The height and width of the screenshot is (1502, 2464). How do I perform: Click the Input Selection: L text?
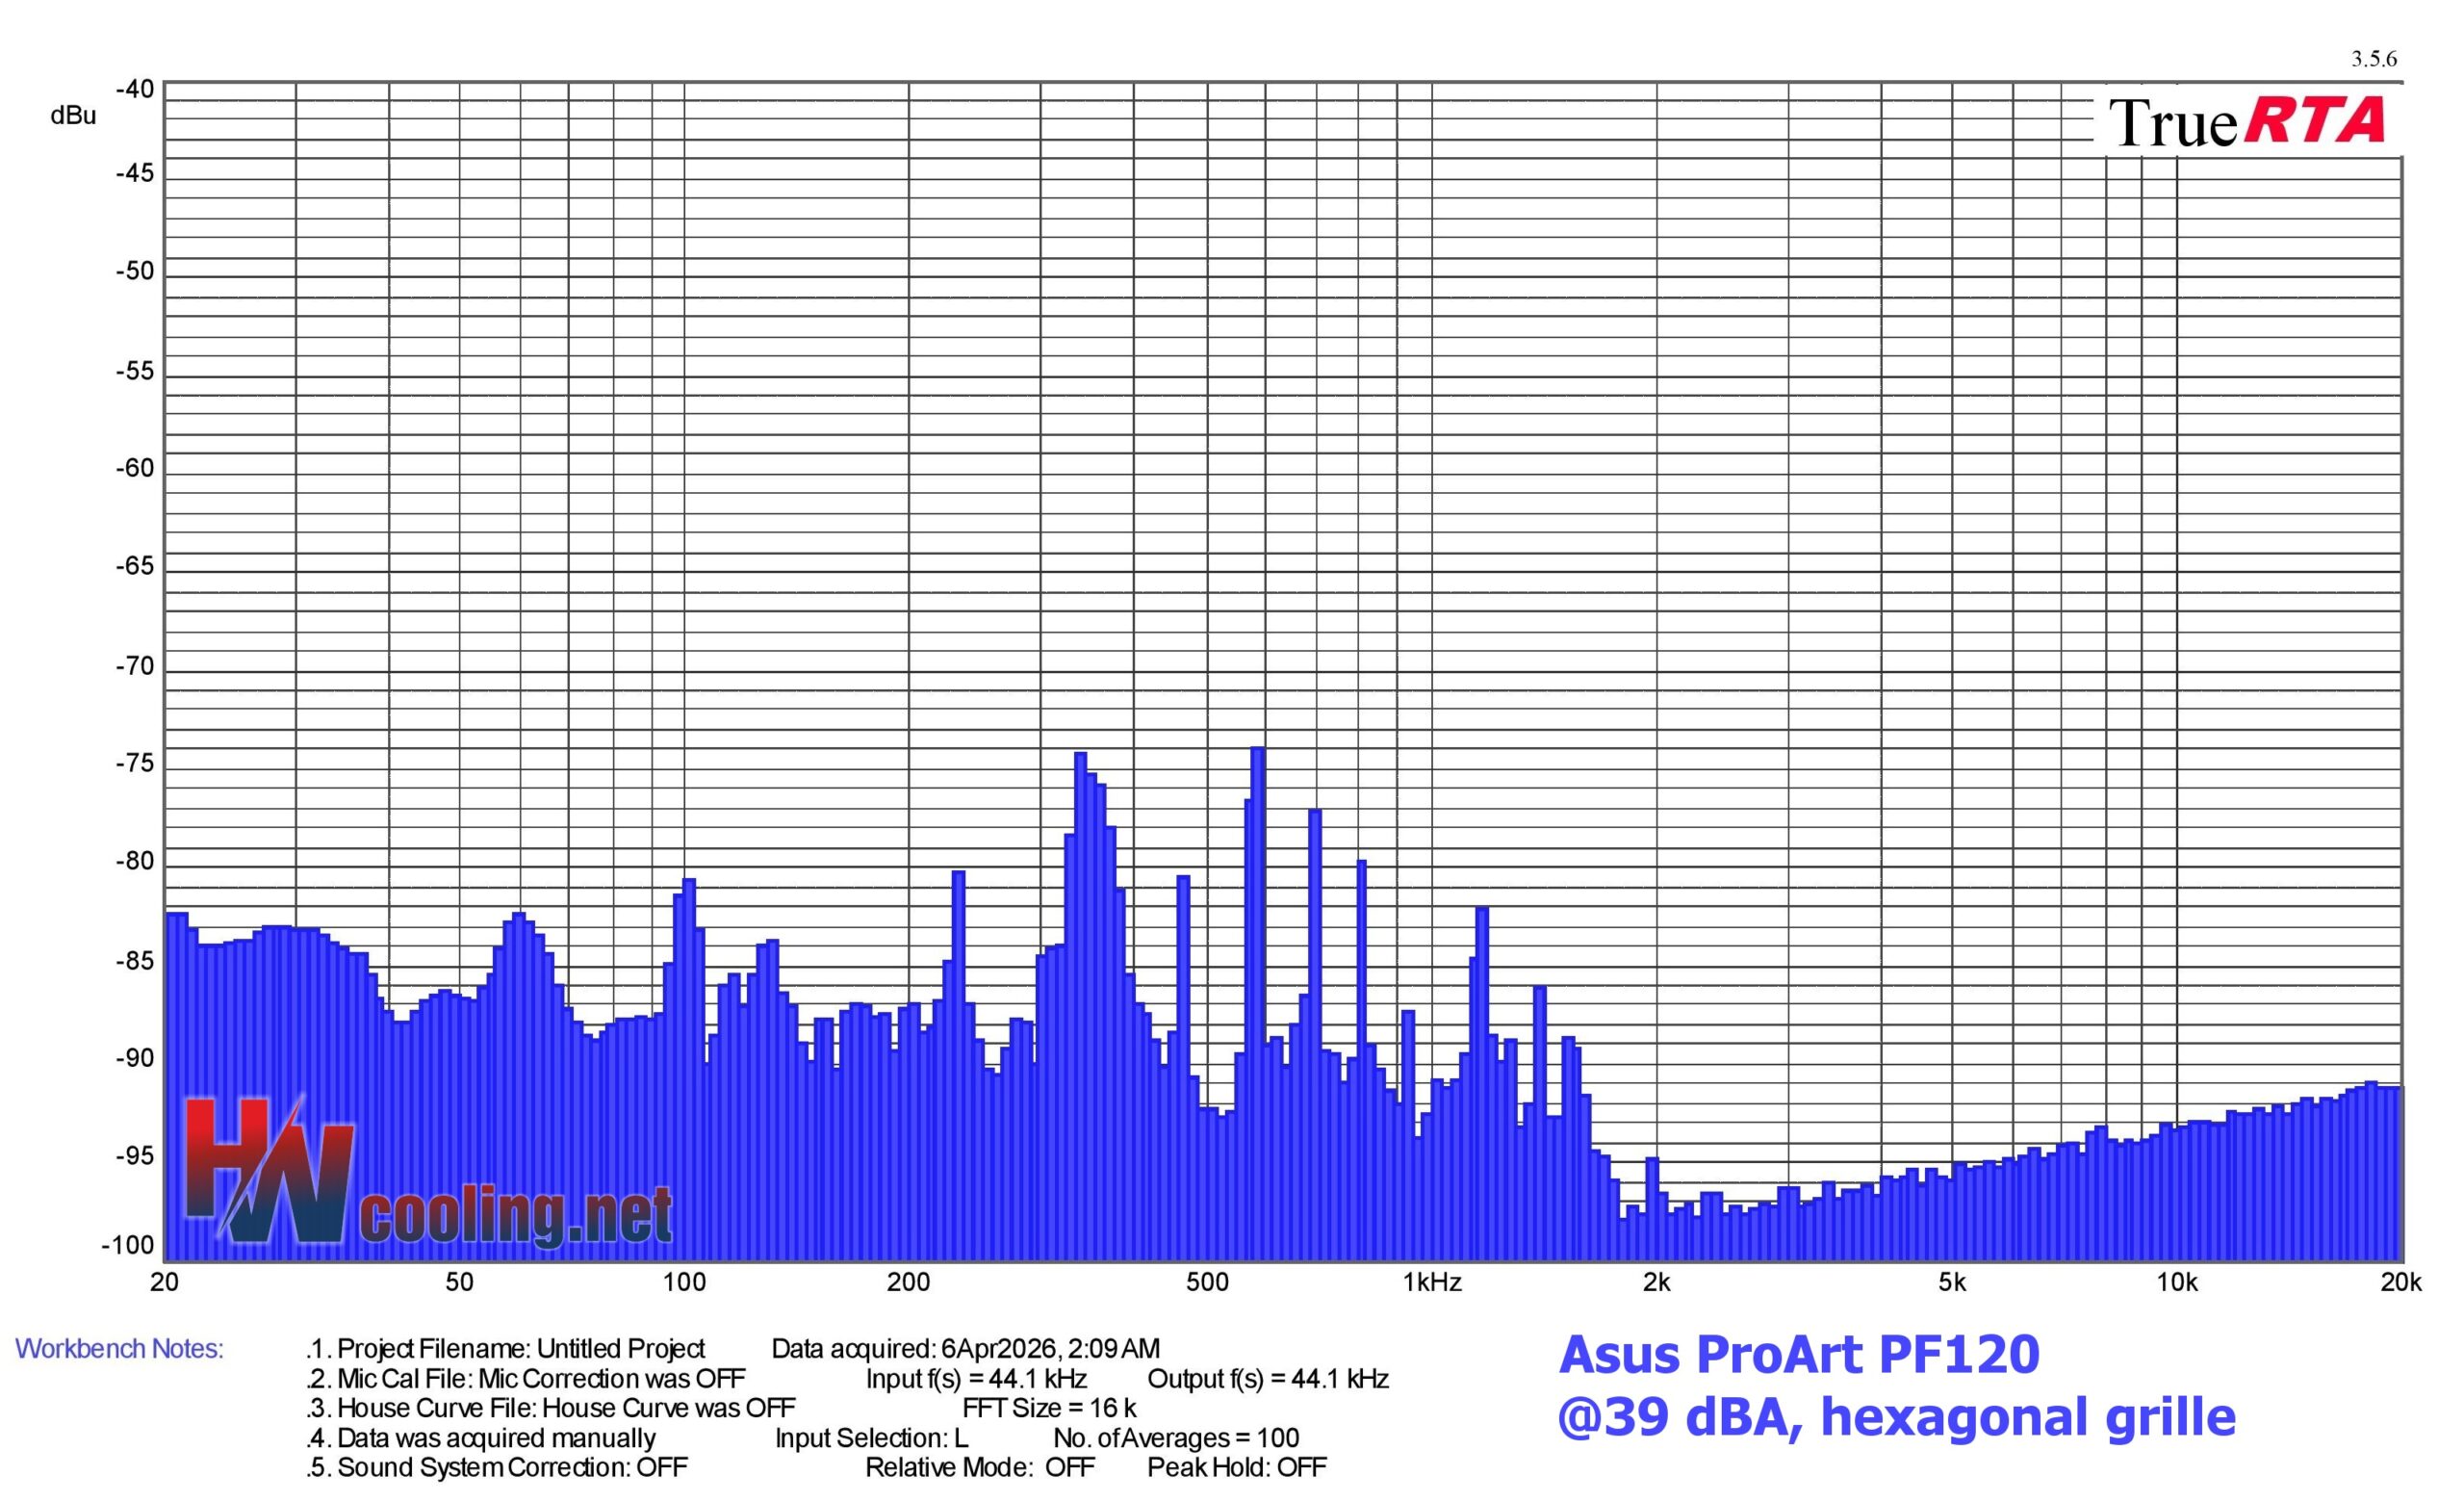871,1438
